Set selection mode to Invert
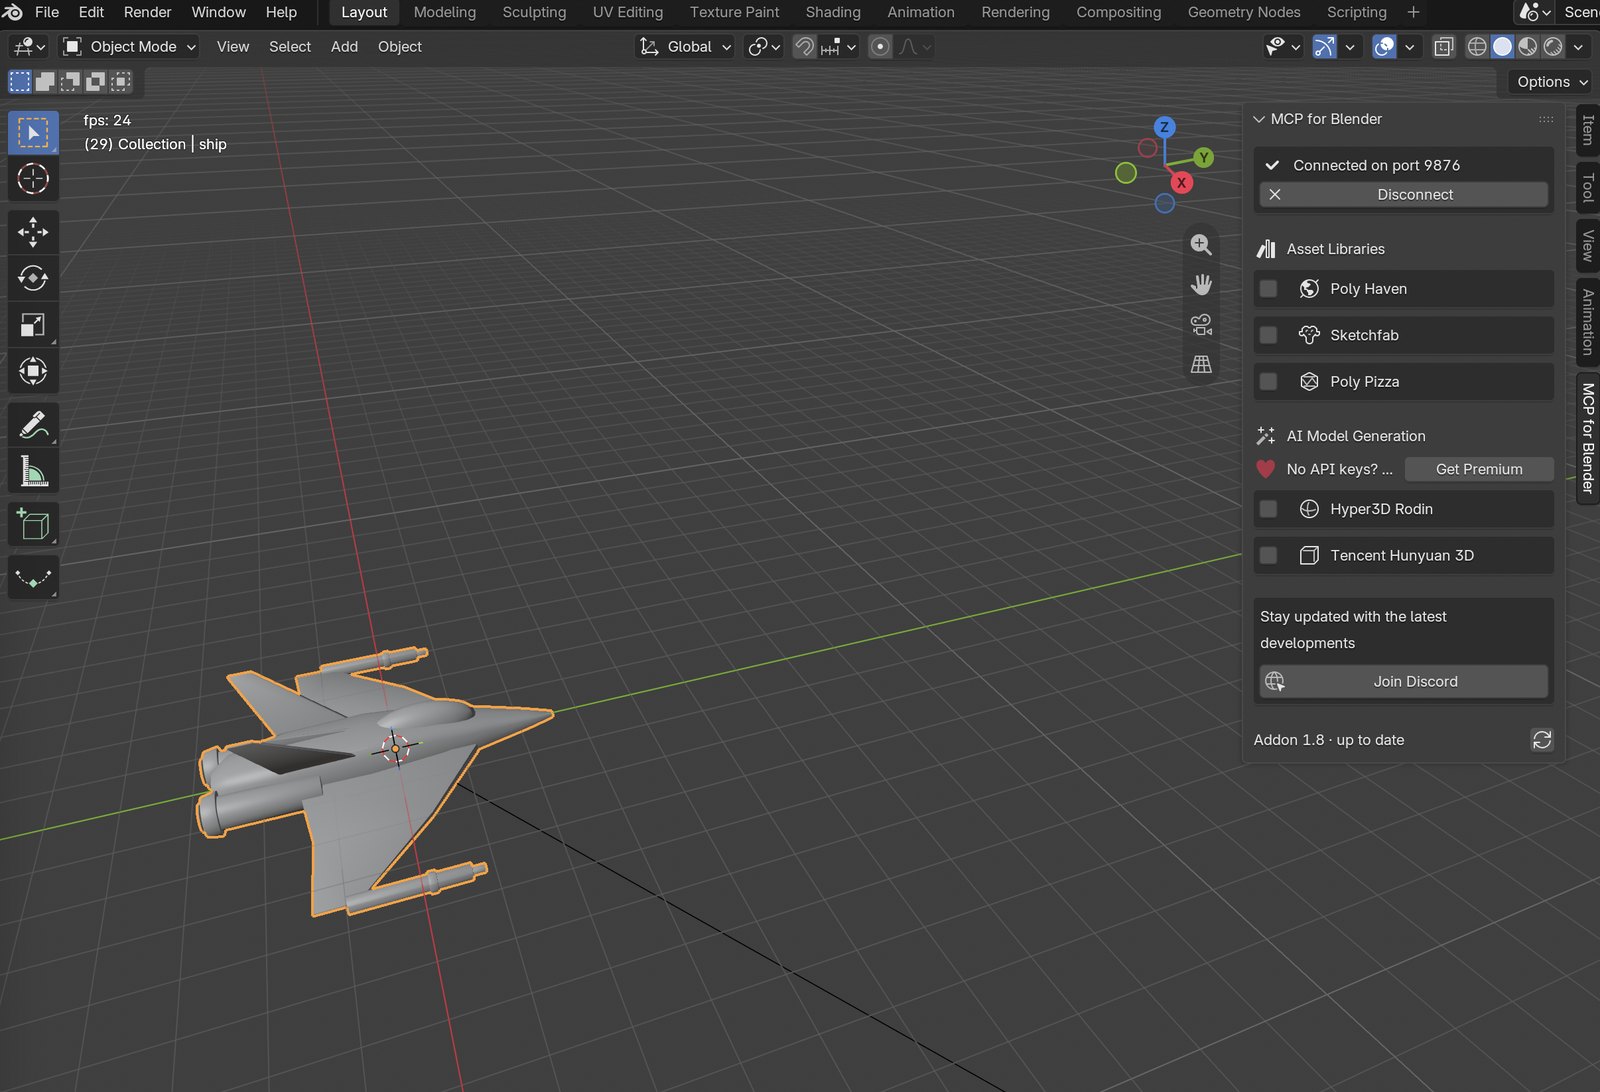 coord(95,82)
